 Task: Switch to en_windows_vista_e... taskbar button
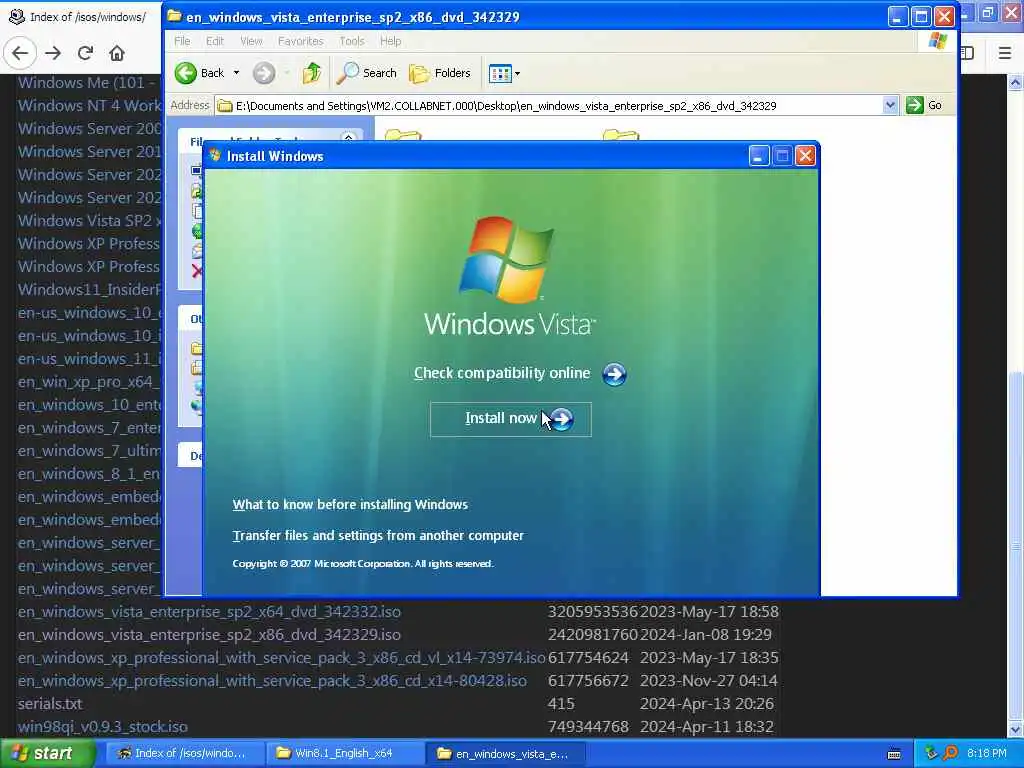[x=503, y=754]
